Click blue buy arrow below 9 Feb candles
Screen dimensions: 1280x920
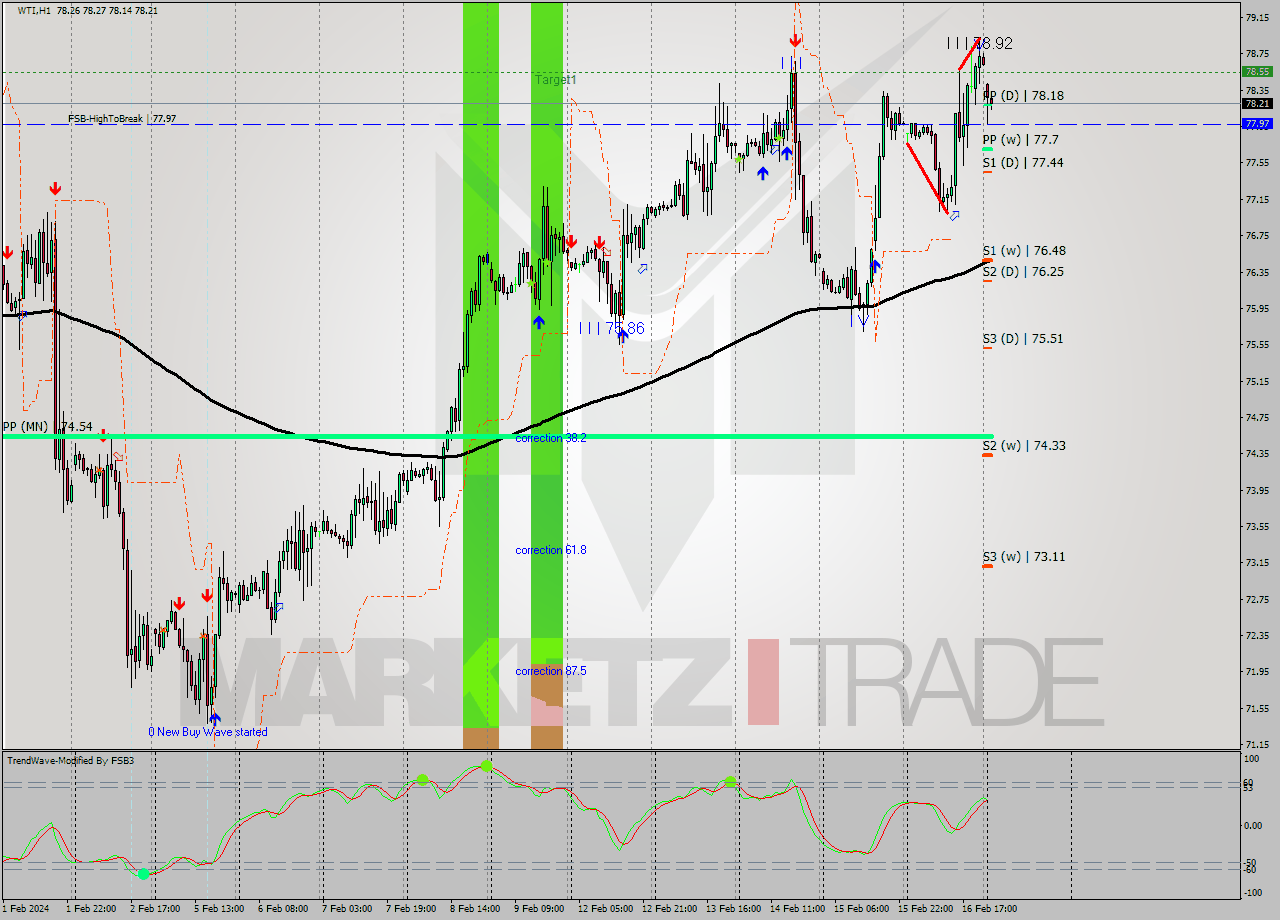538,321
